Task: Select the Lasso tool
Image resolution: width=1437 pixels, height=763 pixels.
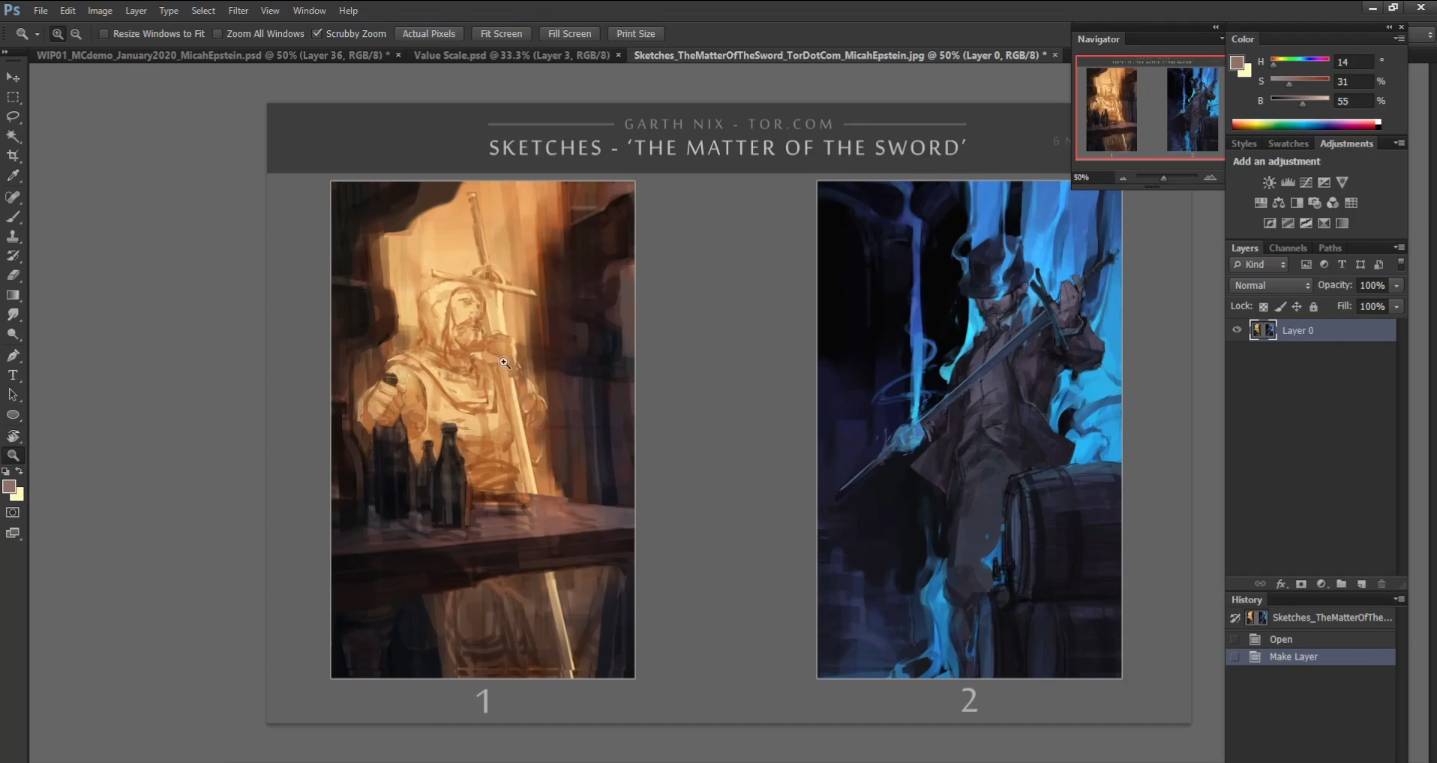Action: click(x=13, y=116)
